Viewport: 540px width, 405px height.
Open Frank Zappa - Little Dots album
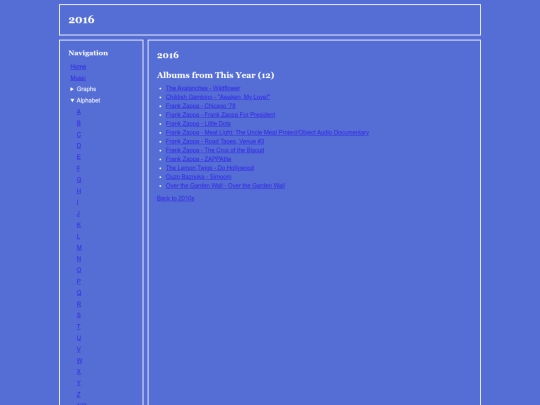click(x=198, y=124)
